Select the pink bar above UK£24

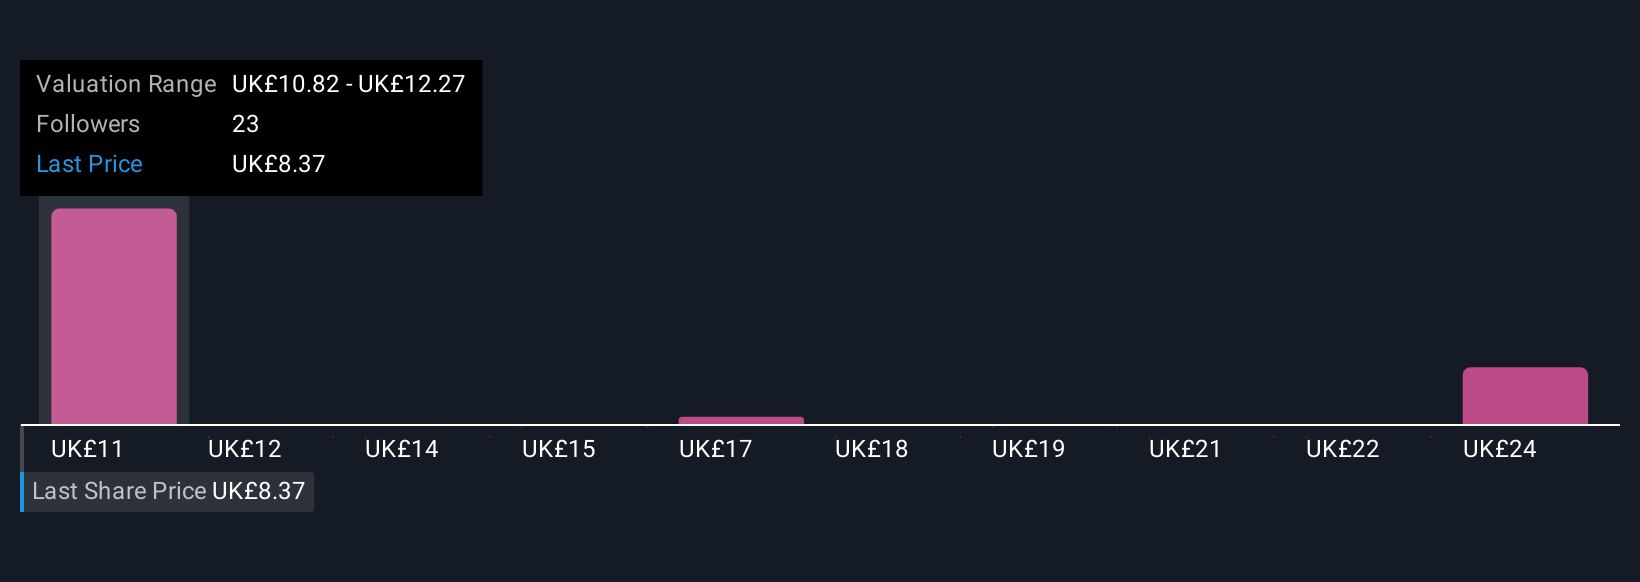tap(1525, 396)
